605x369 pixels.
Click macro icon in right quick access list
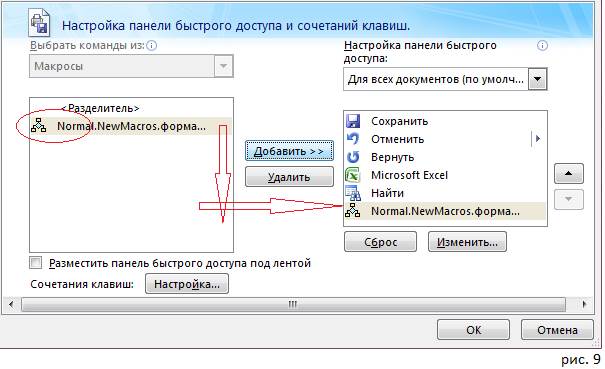tap(353, 211)
